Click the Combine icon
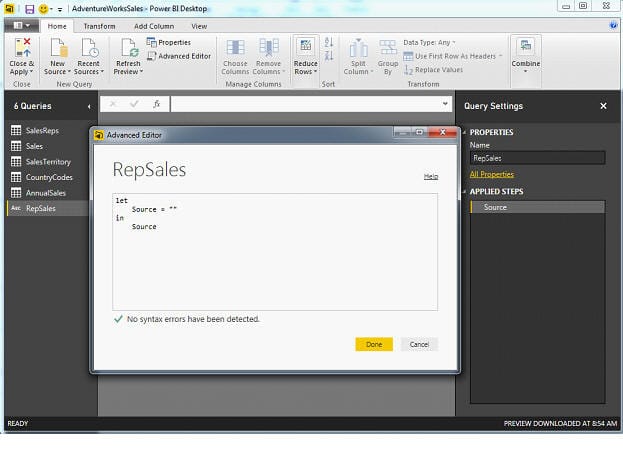Image resolution: width=623 pixels, height=451 pixels. pos(526,46)
